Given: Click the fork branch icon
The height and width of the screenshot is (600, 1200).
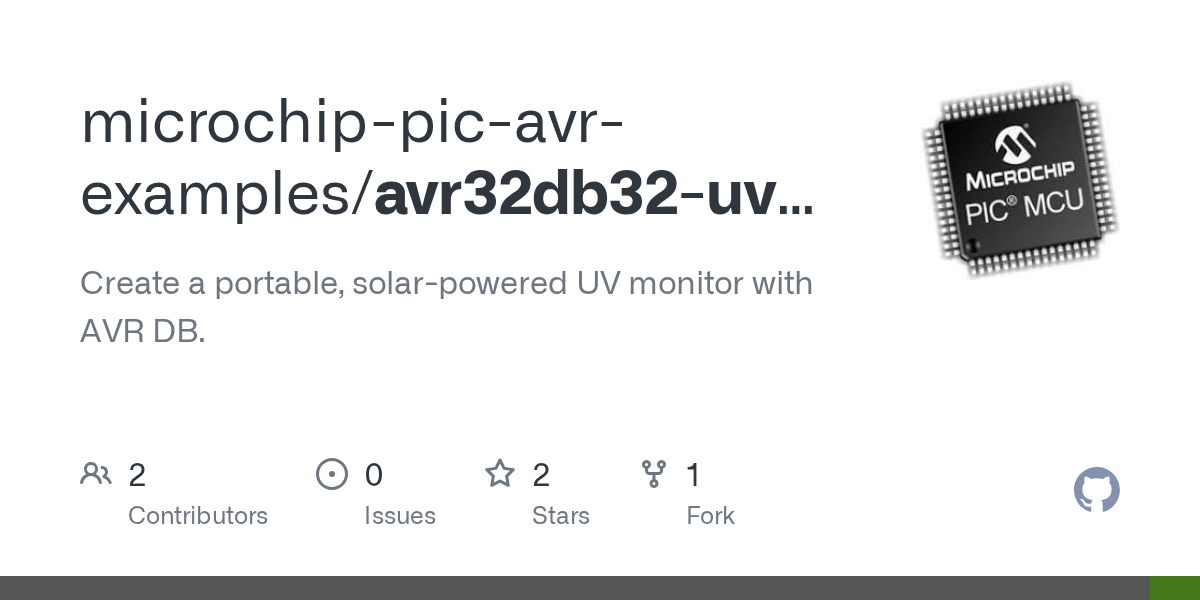Looking at the screenshot, I should [654, 474].
